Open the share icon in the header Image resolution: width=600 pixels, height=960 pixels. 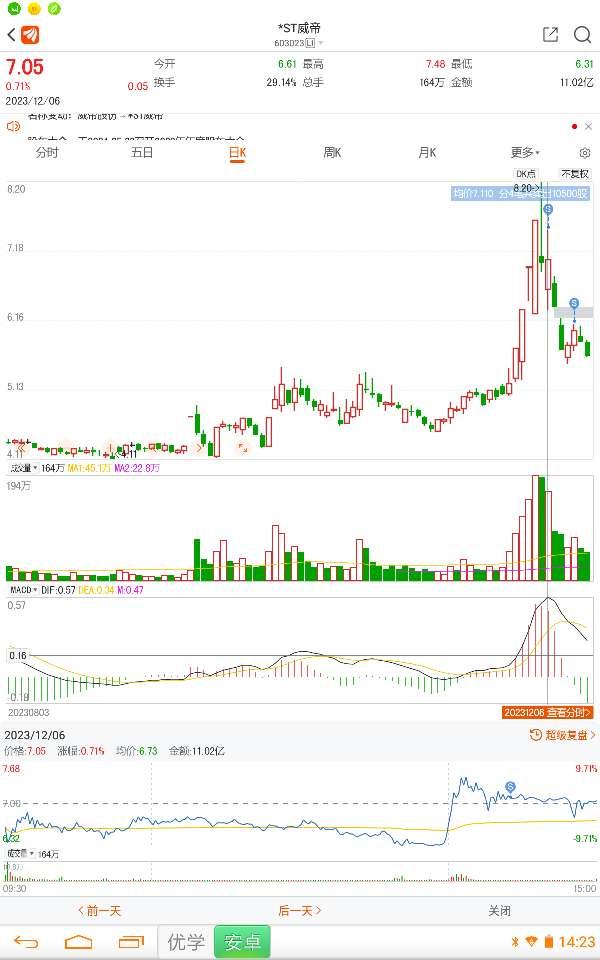(x=550, y=35)
